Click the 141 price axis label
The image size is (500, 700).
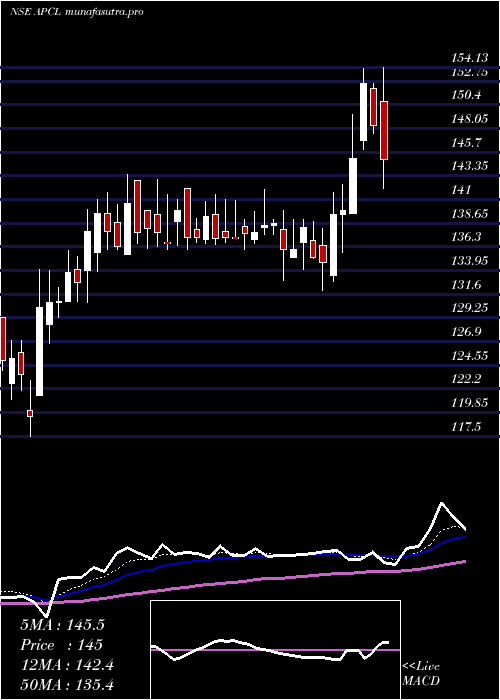pos(461,190)
